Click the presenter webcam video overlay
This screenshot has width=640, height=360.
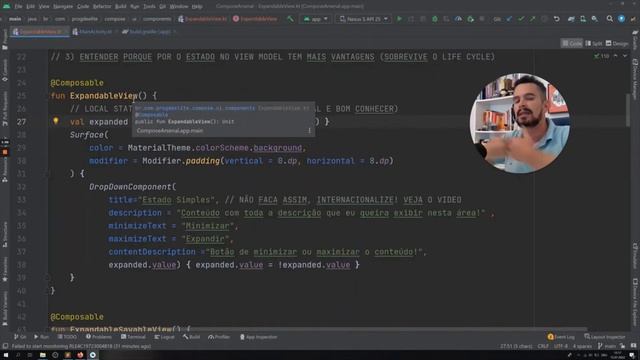click(520, 123)
